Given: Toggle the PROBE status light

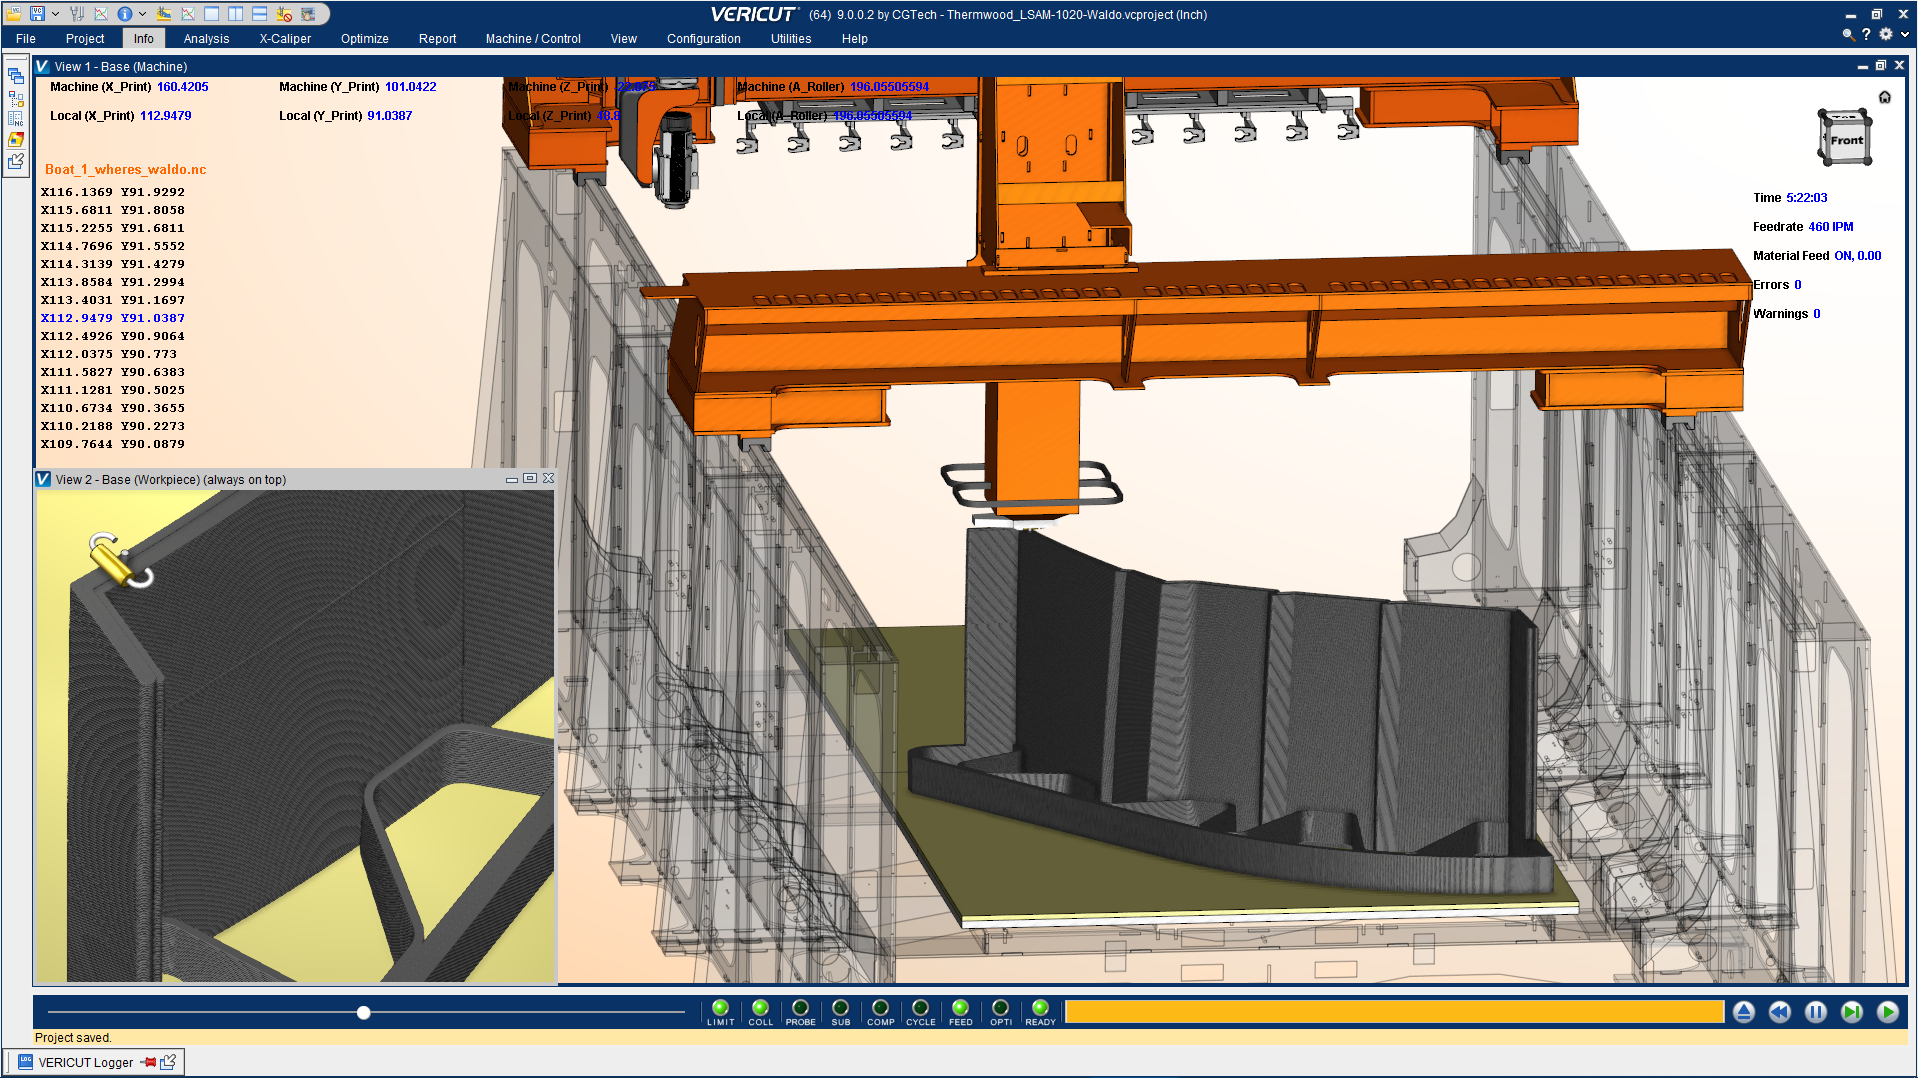Looking at the screenshot, I should click(800, 1008).
